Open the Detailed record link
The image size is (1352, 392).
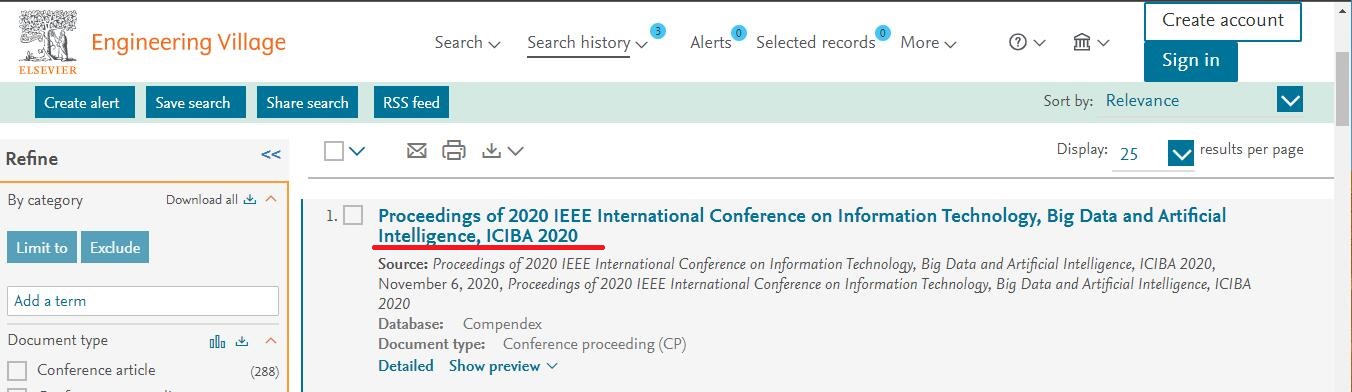(x=406, y=366)
